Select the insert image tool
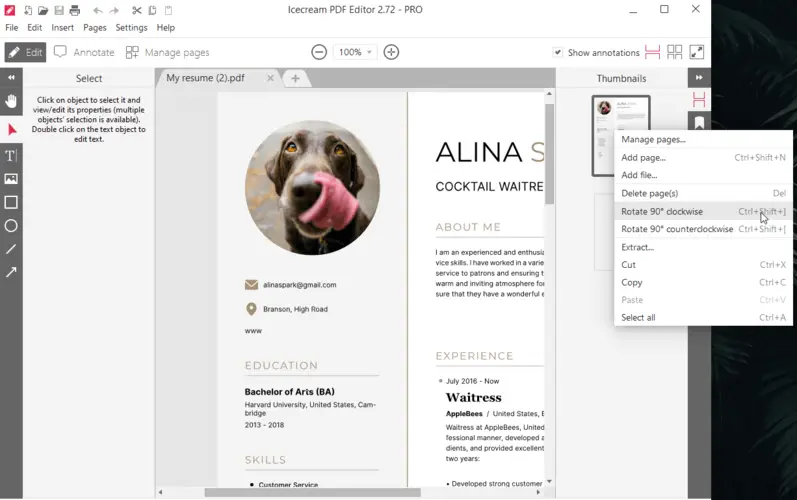 coord(11,179)
